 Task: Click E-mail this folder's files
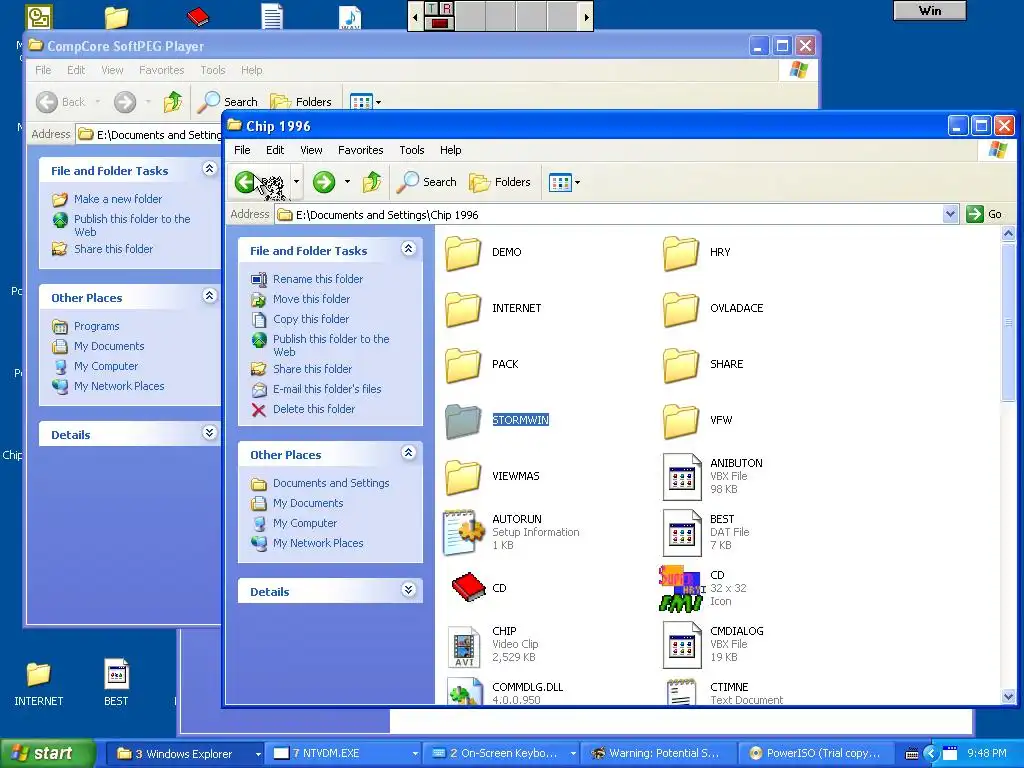click(327, 389)
